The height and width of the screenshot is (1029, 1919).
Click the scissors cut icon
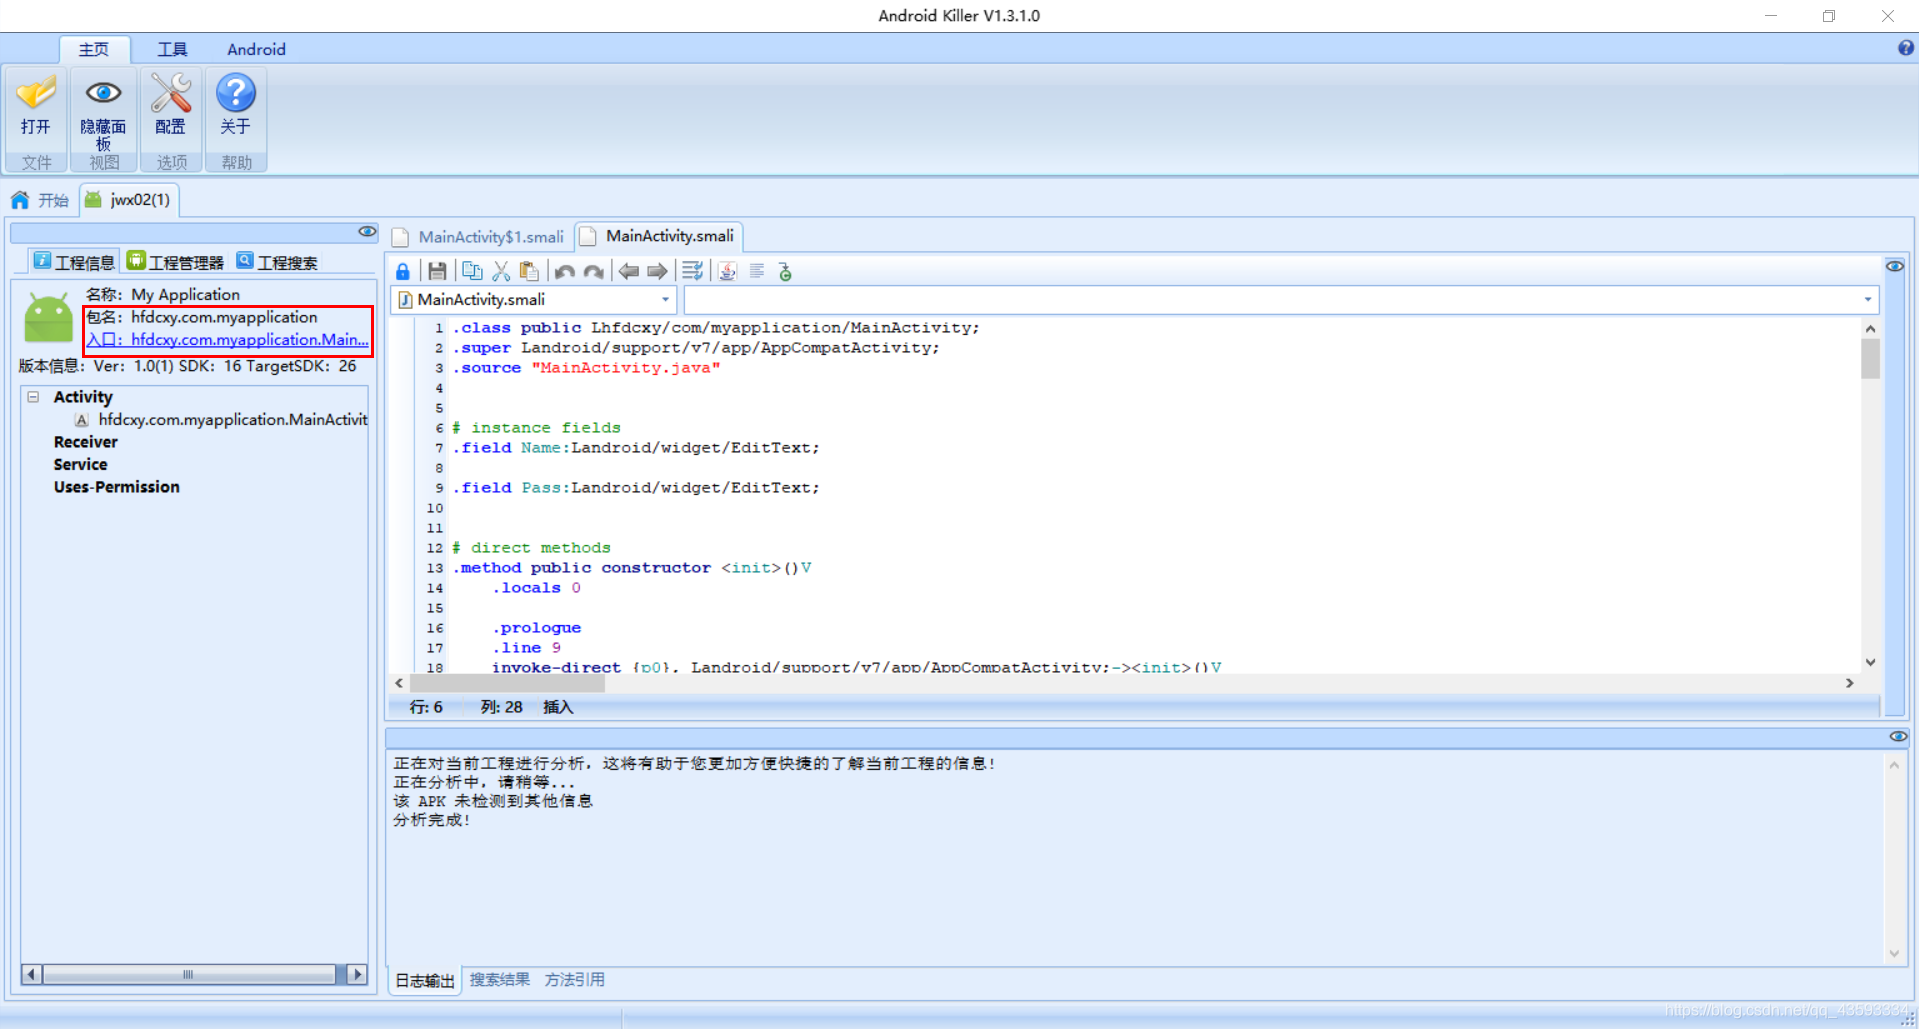click(501, 271)
